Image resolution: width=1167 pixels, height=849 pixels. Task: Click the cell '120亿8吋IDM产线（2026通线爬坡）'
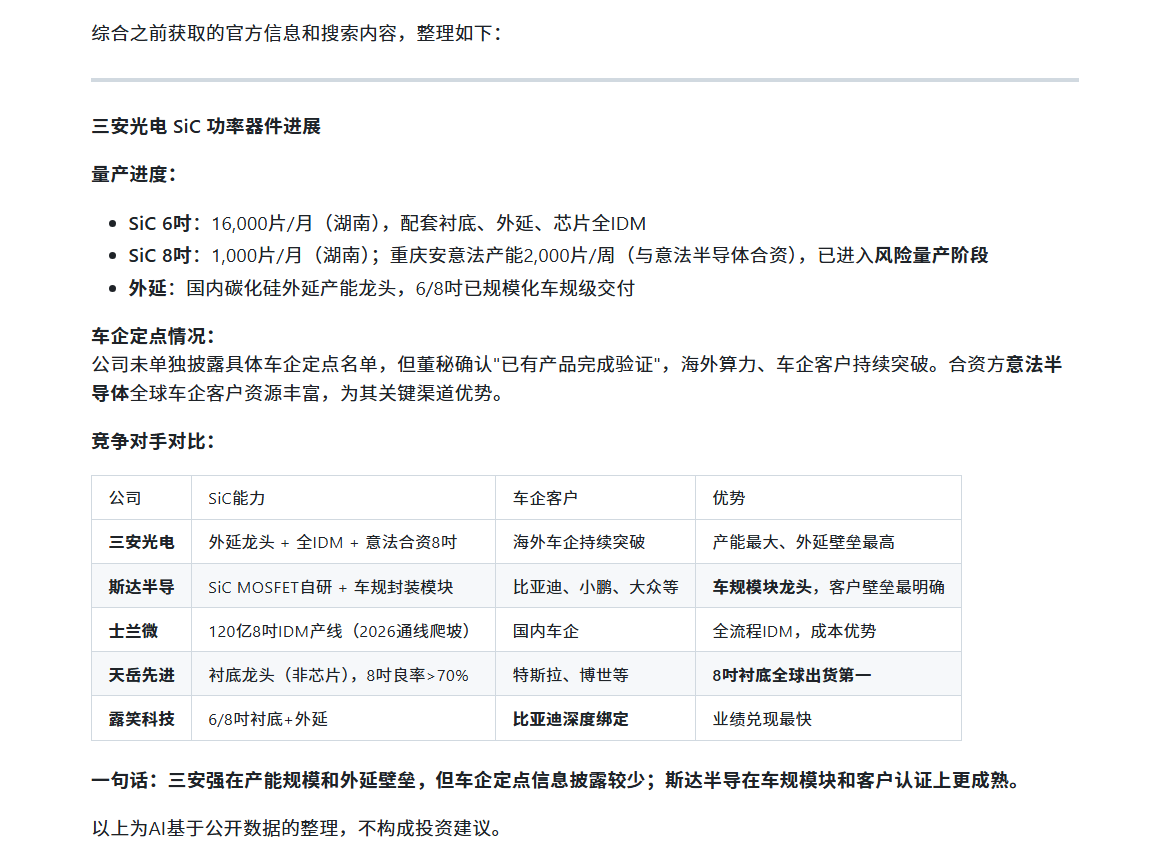pyautogui.click(x=343, y=631)
